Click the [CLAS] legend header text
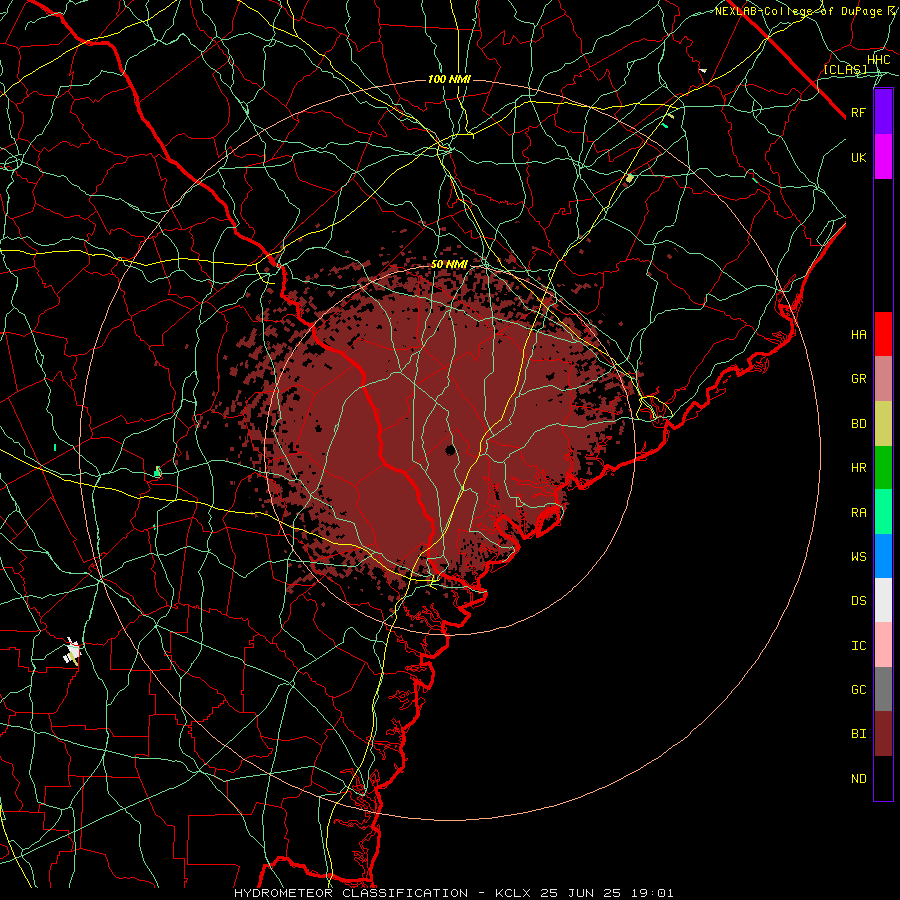 pos(845,69)
